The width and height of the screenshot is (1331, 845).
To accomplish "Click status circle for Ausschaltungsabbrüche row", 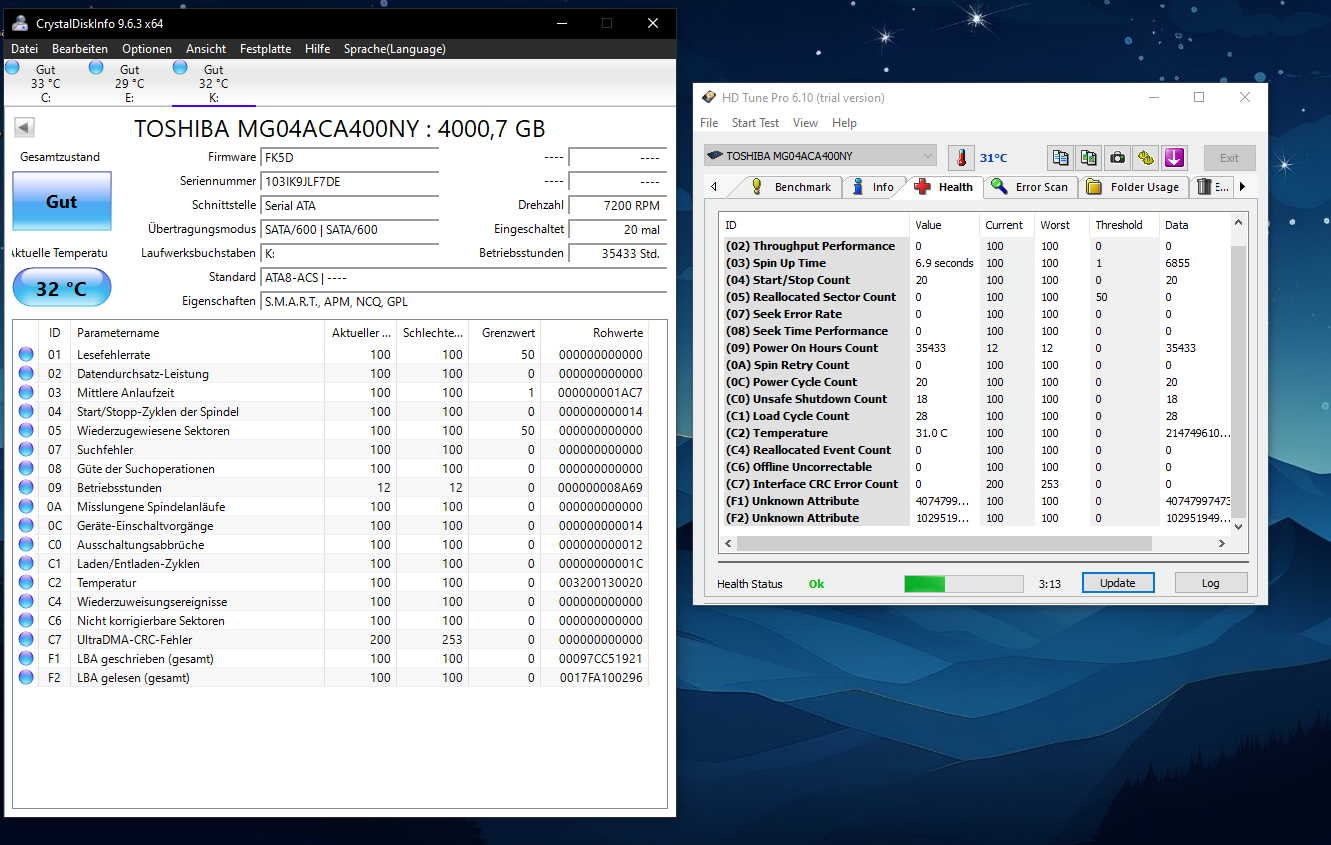I will [26, 544].
